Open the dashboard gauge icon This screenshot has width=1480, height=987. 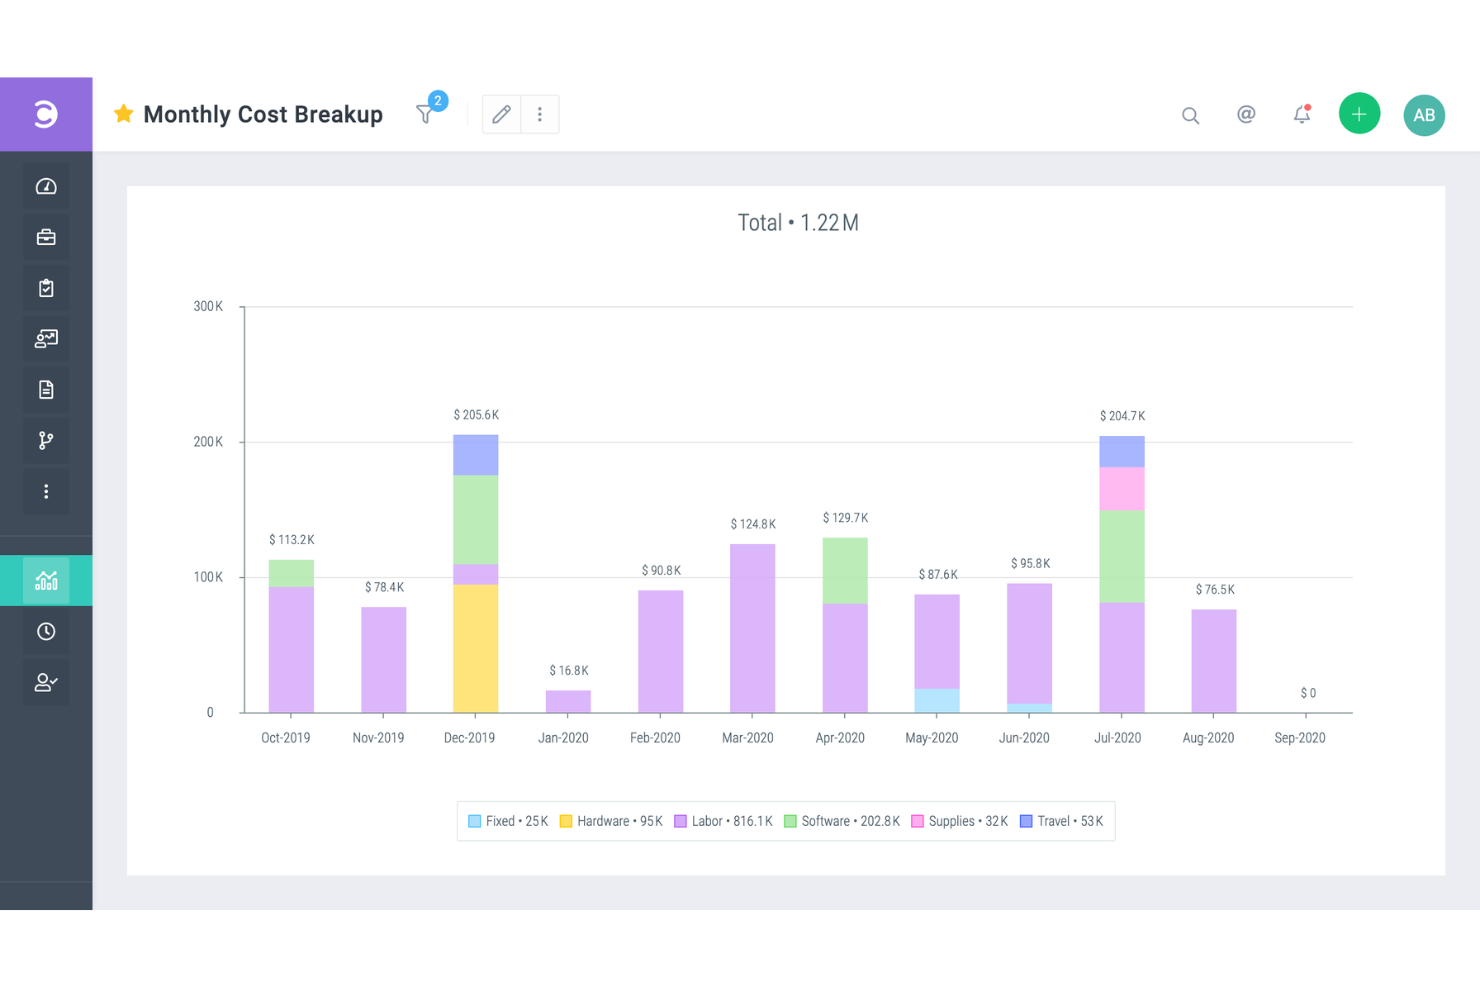tap(46, 186)
